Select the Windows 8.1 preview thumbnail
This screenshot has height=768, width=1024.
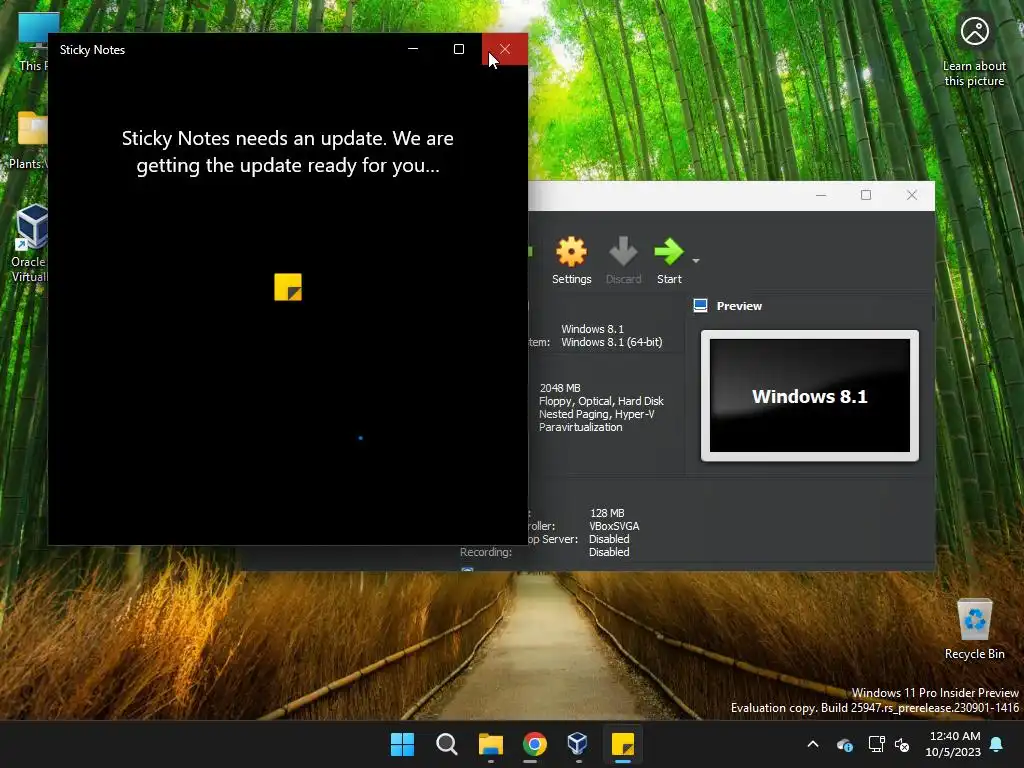point(809,395)
